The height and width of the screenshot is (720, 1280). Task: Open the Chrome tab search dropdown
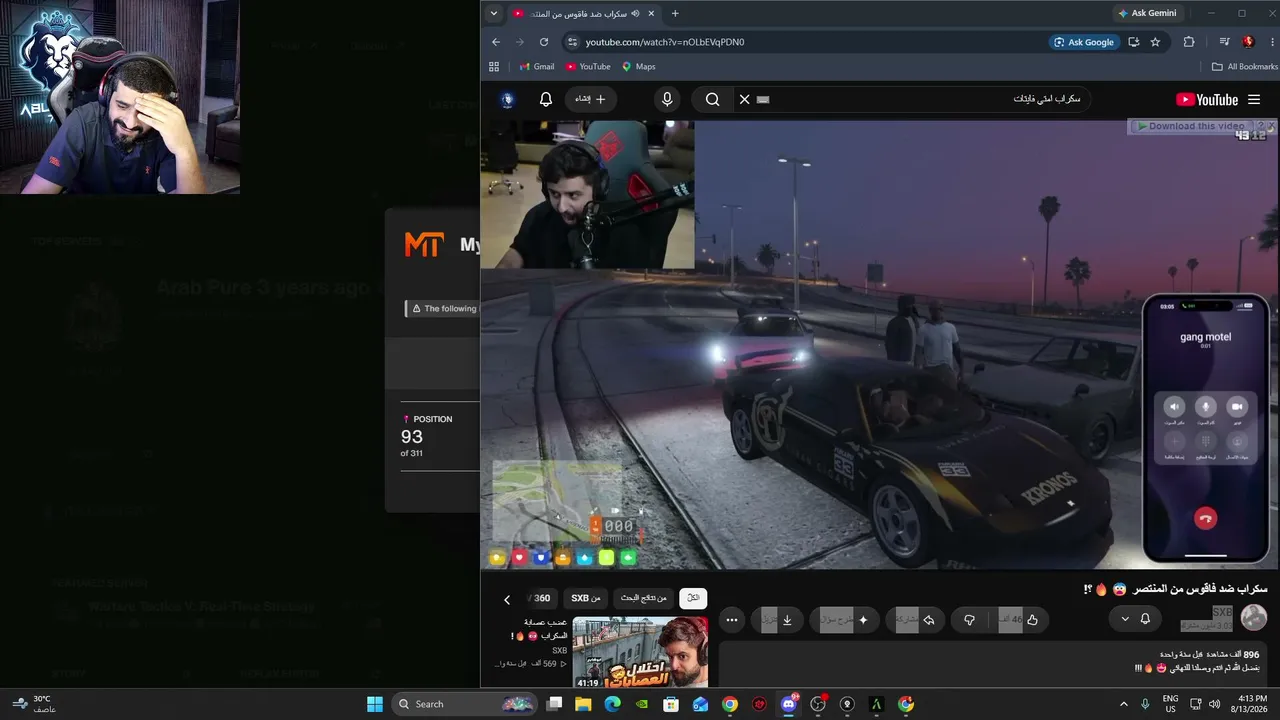coord(493,13)
